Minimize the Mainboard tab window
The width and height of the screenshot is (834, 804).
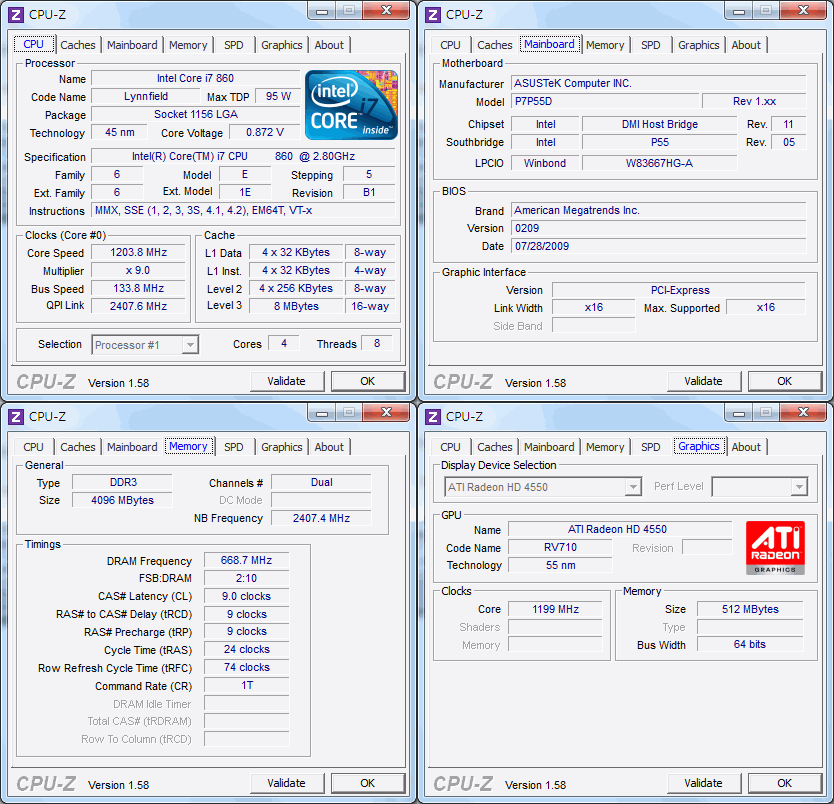tap(739, 11)
